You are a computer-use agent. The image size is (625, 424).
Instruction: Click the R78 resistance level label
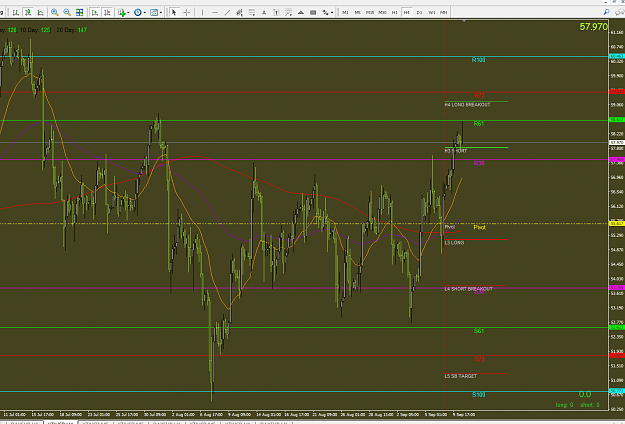(x=479, y=95)
